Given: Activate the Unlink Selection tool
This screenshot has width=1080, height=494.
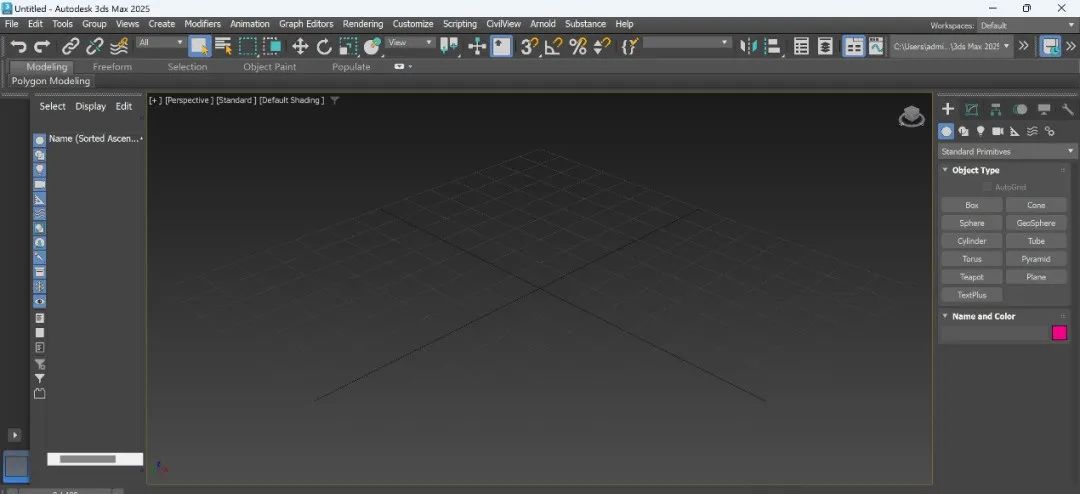Looking at the screenshot, I should pos(95,47).
